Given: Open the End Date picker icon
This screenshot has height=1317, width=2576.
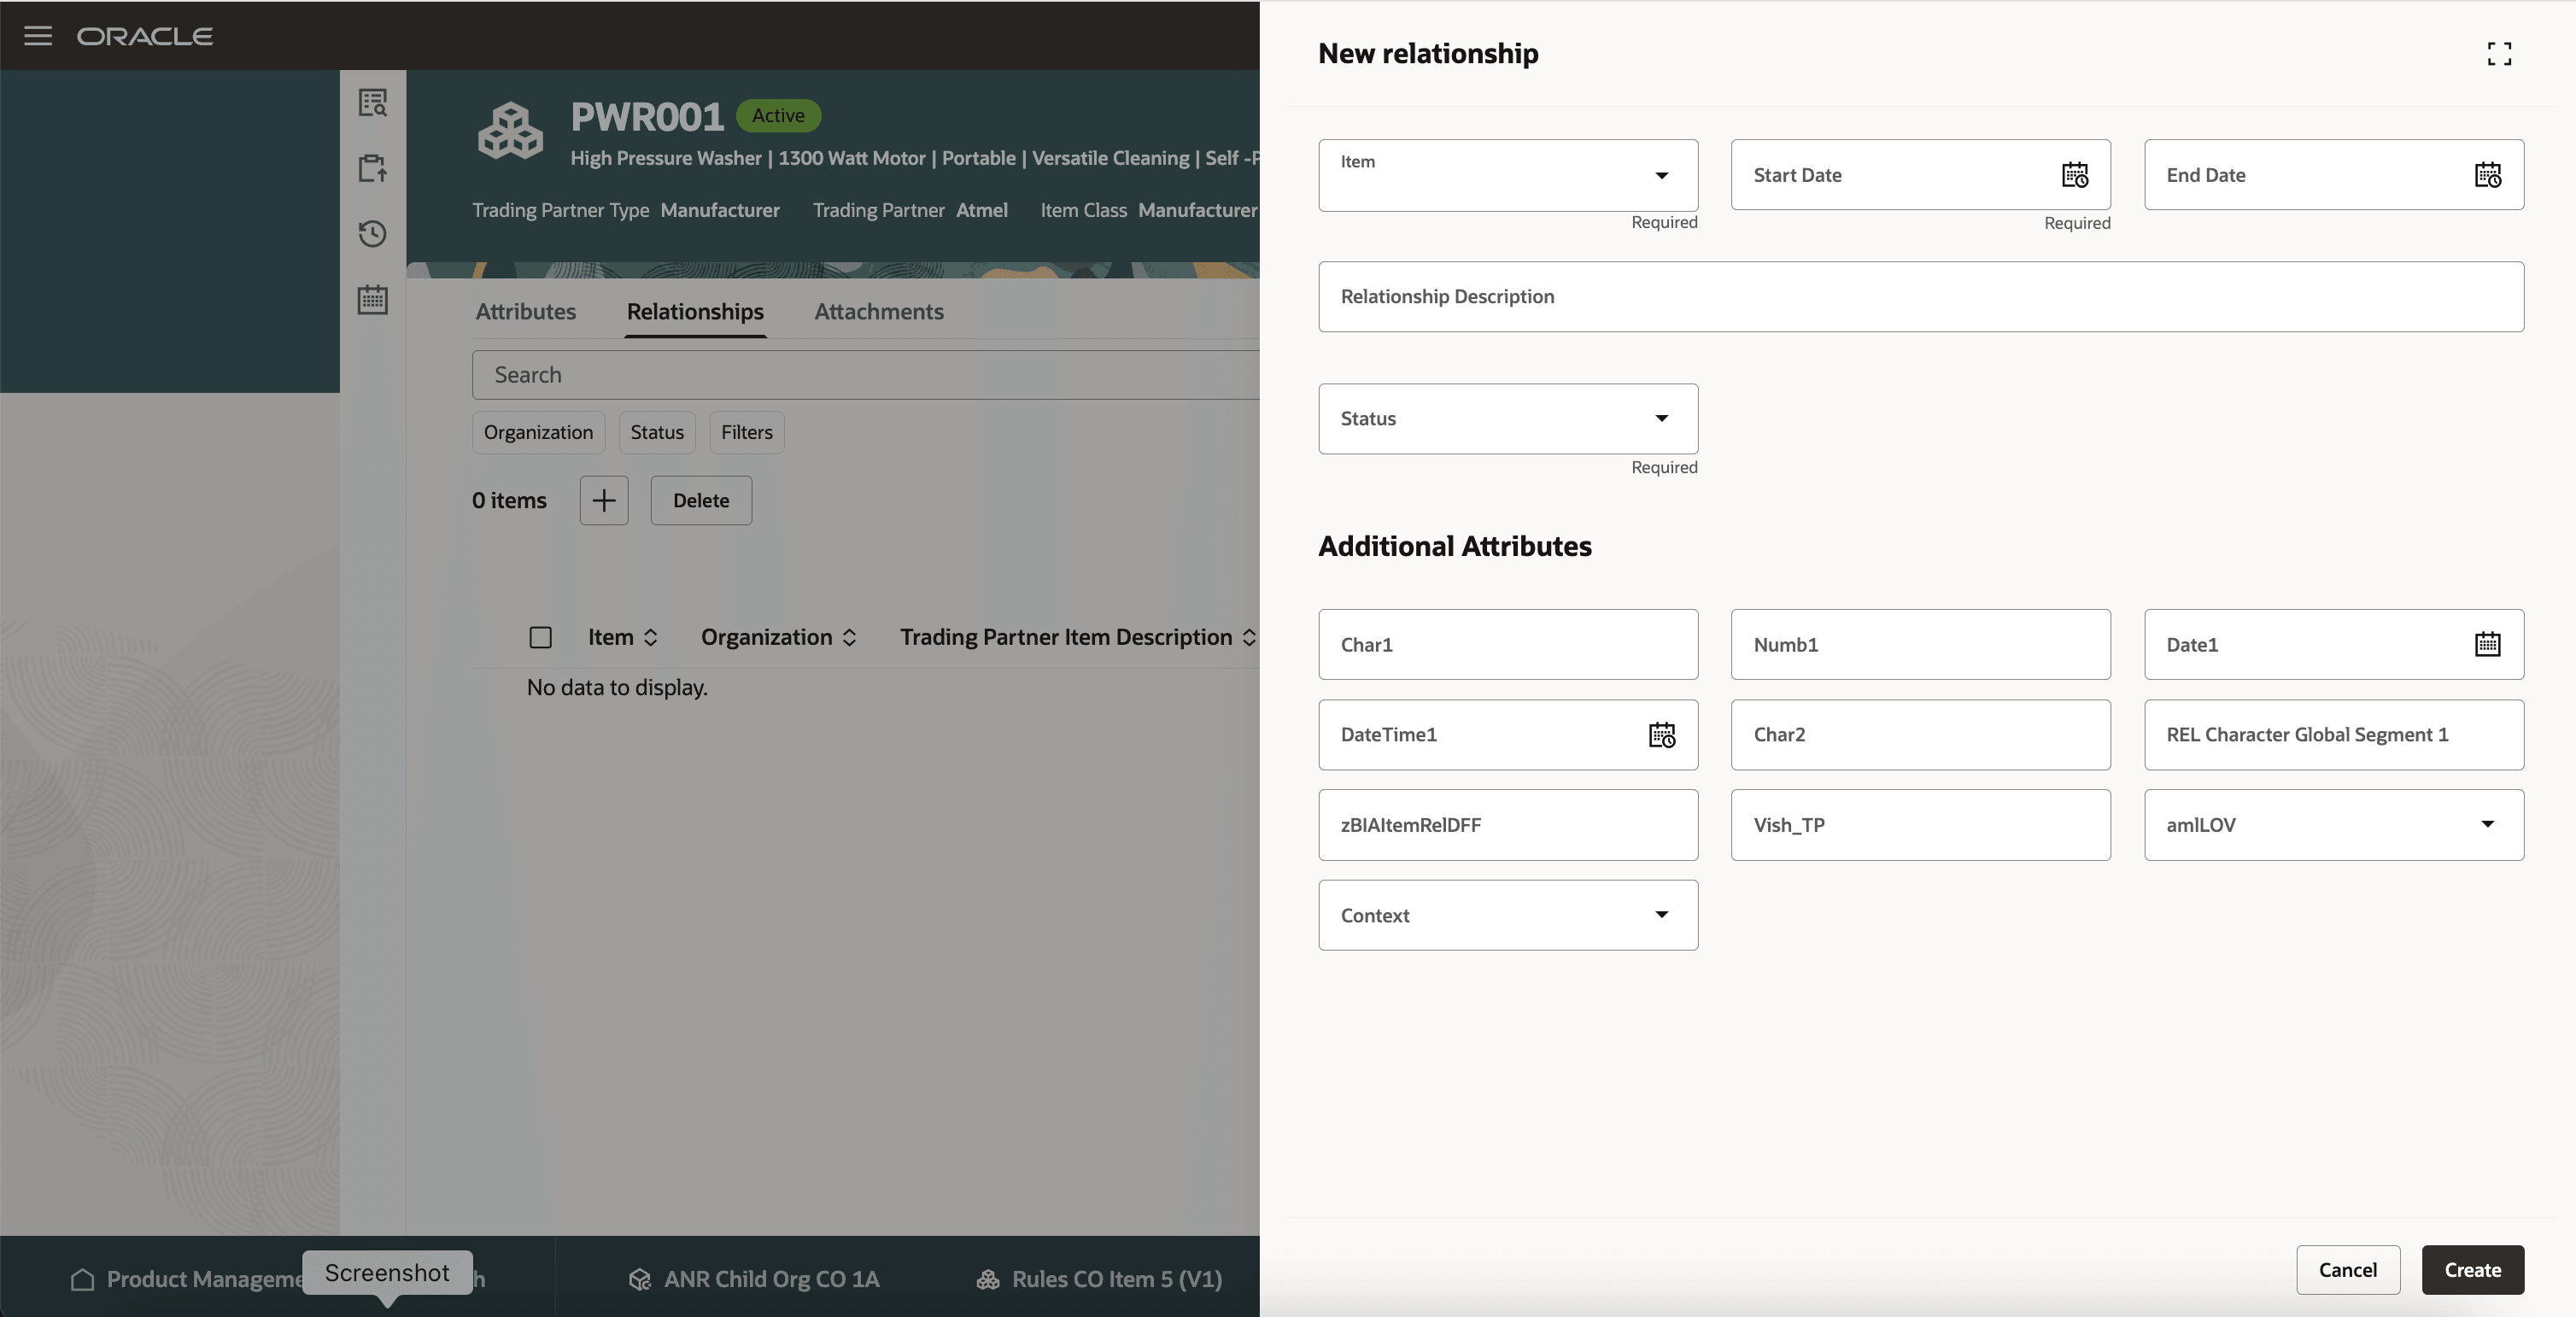Looking at the screenshot, I should pyautogui.click(x=2487, y=175).
